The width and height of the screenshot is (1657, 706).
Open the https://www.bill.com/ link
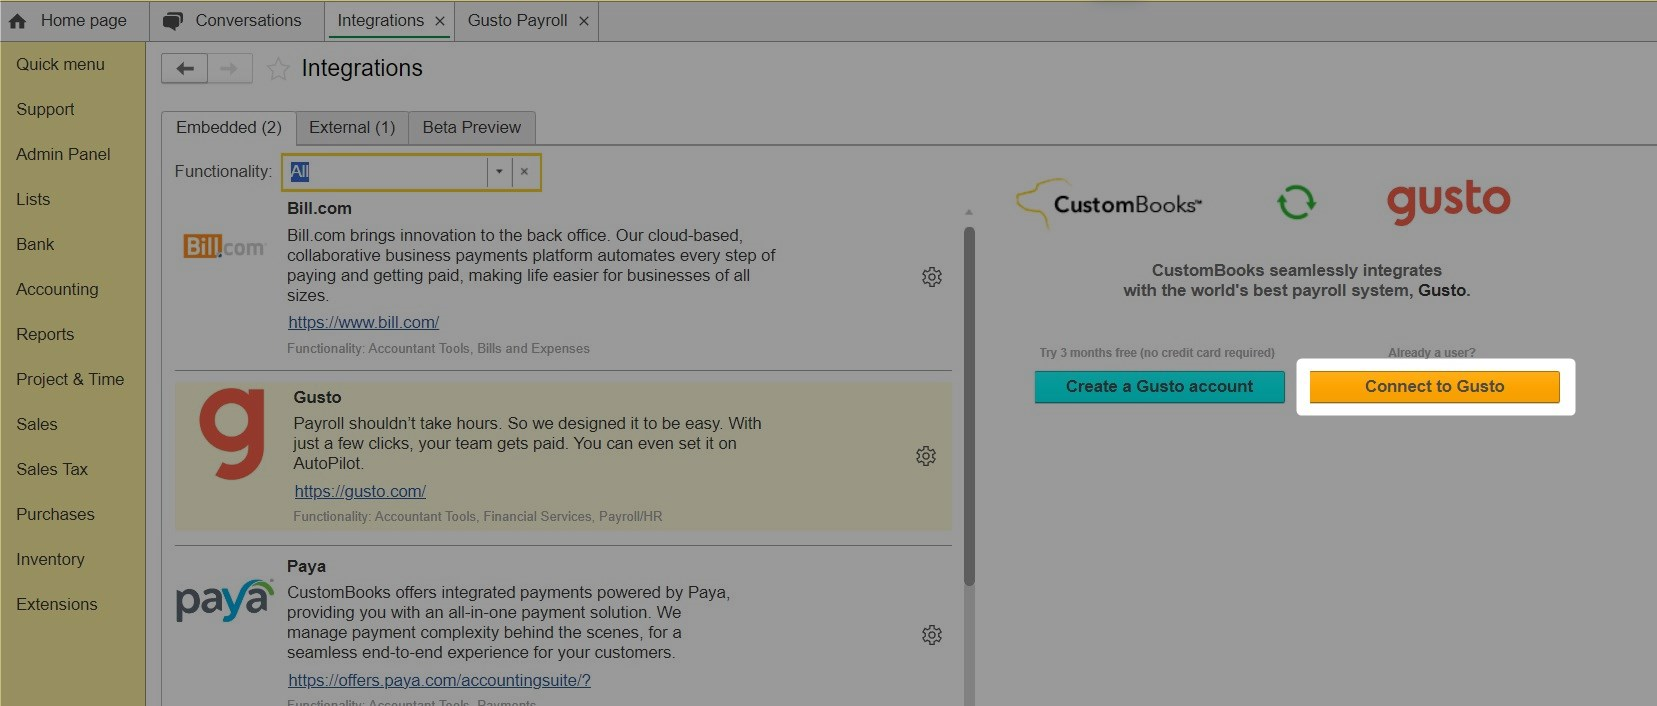(x=364, y=322)
